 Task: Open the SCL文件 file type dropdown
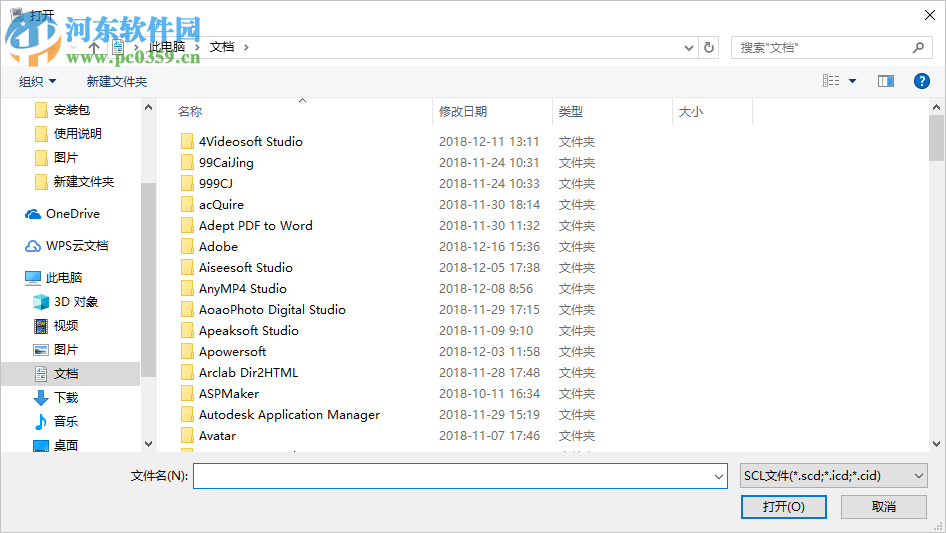(833, 476)
